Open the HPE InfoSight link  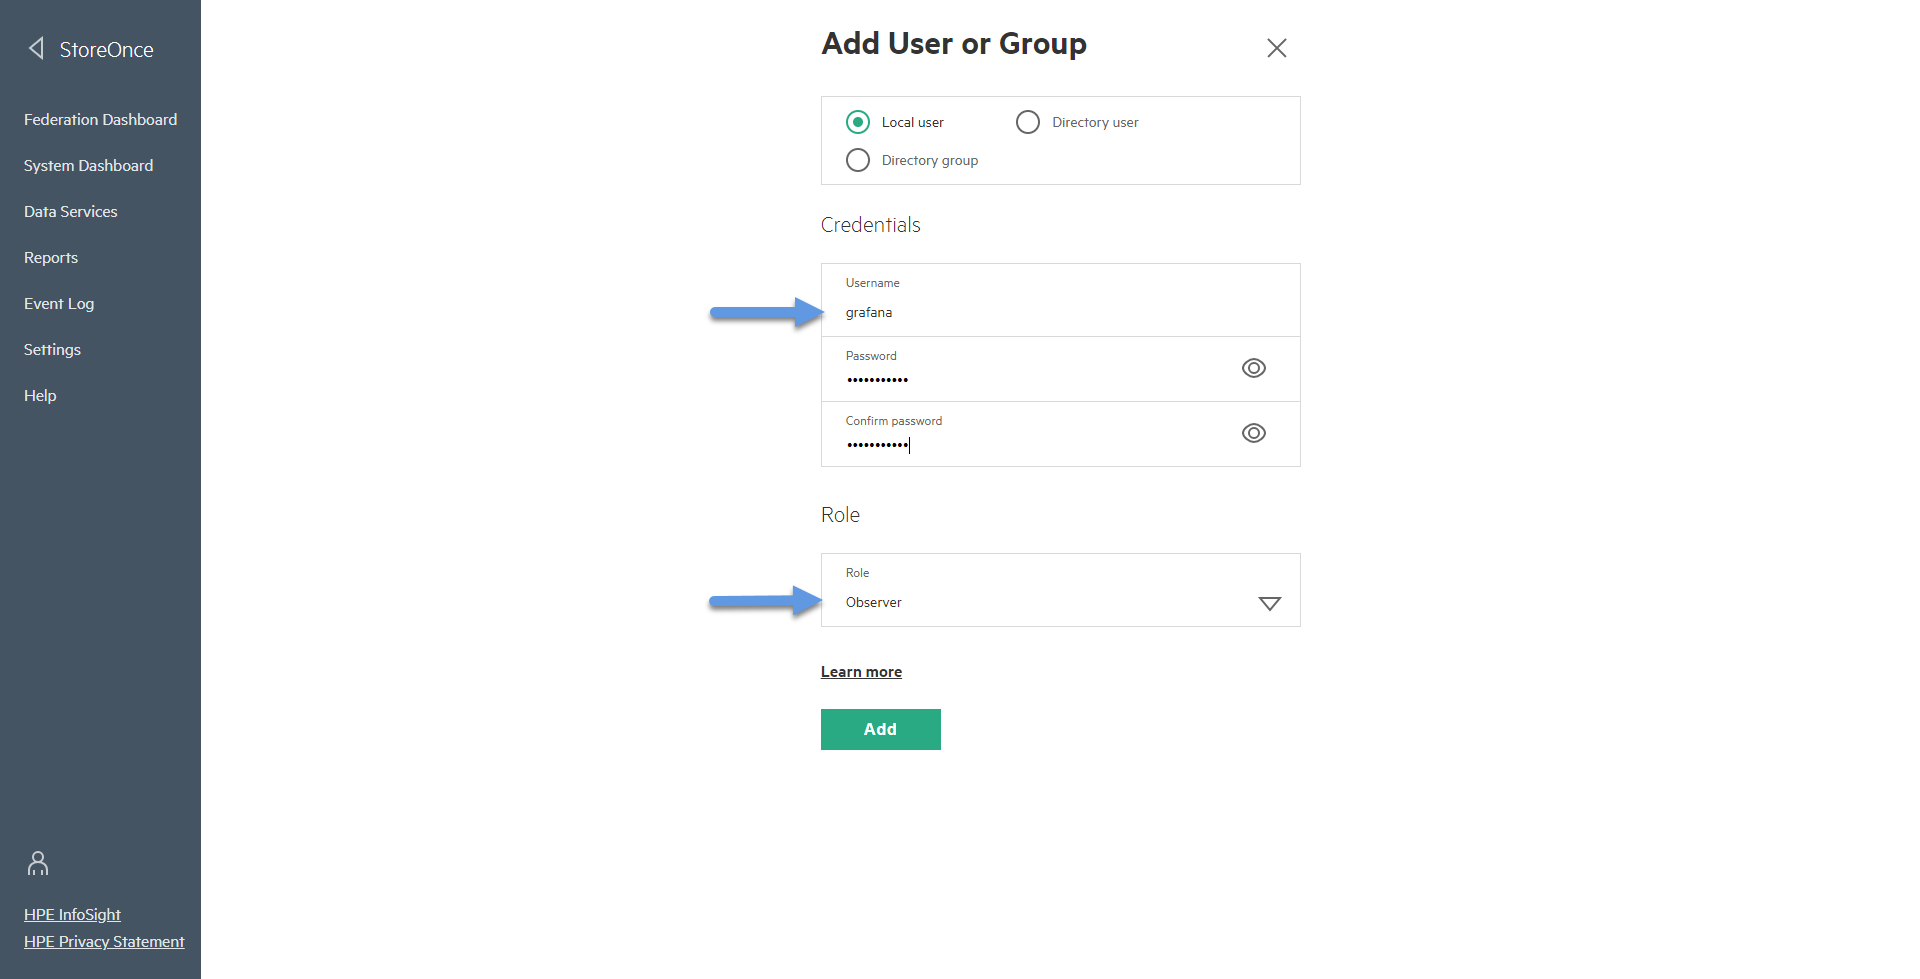point(72,914)
